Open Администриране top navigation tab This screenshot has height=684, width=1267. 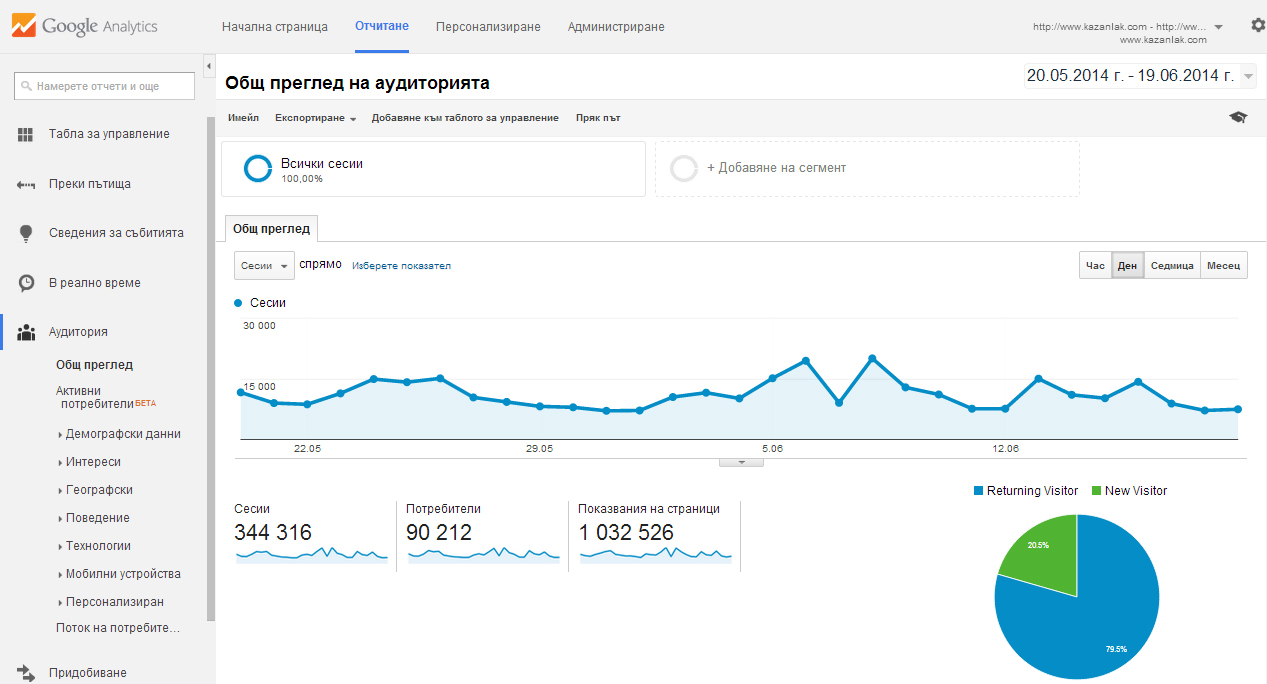(x=615, y=27)
